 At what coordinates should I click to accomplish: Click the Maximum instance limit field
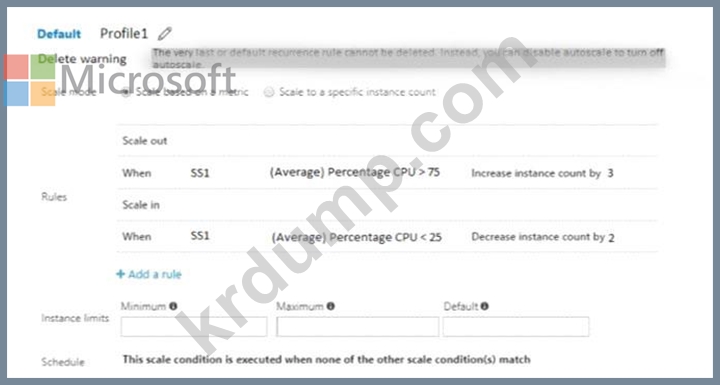357,327
